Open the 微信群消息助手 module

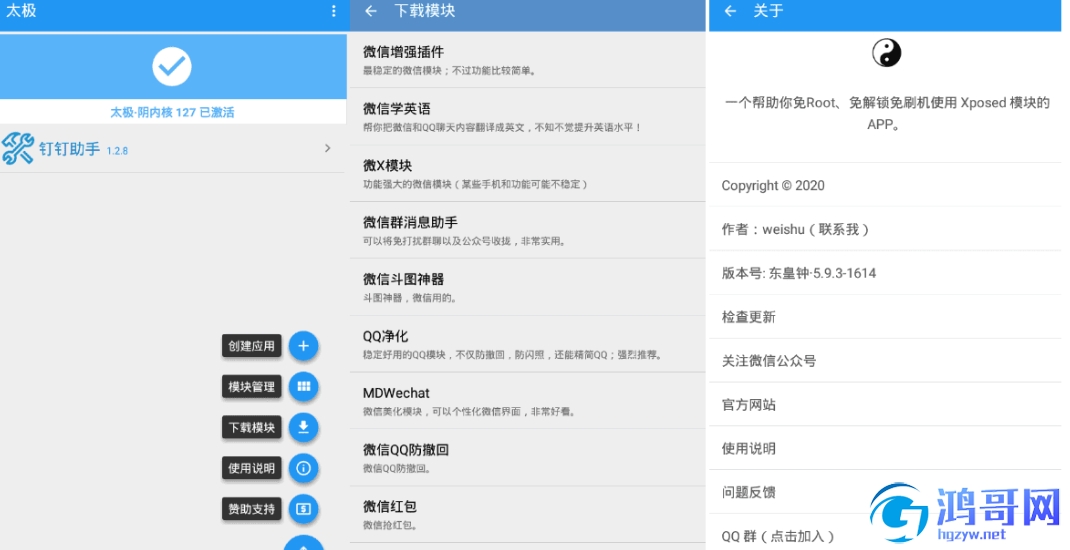[x=527, y=230]
